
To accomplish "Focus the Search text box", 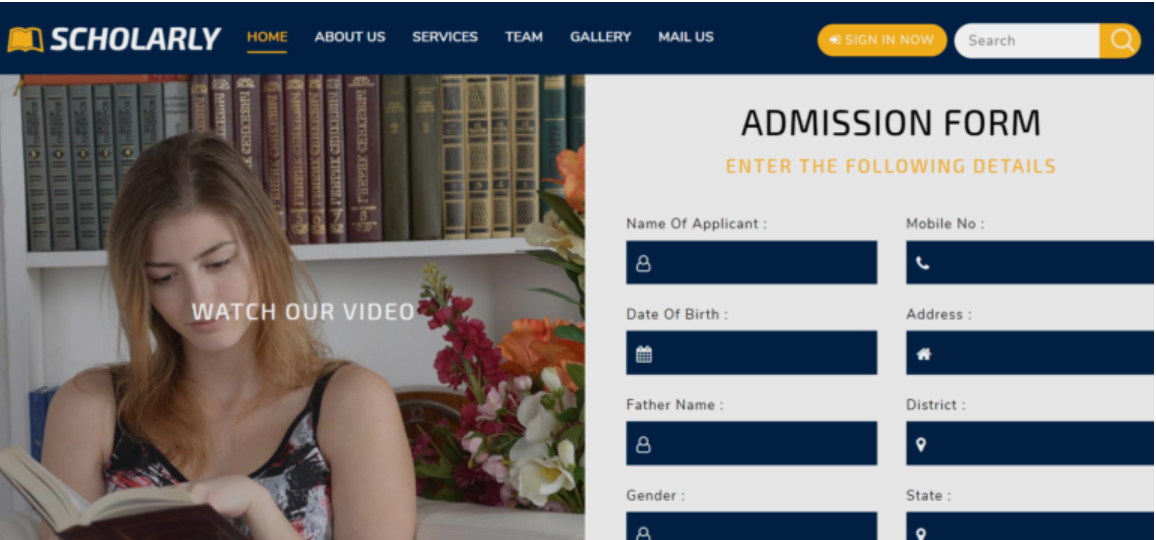I will coord(1026,41).
